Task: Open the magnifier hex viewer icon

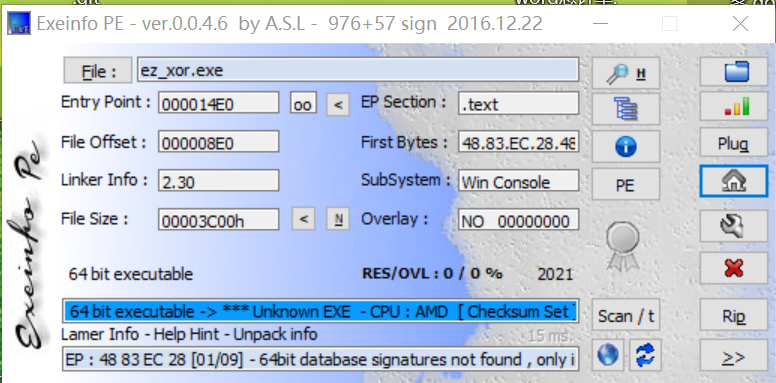Action: [626, 73]
